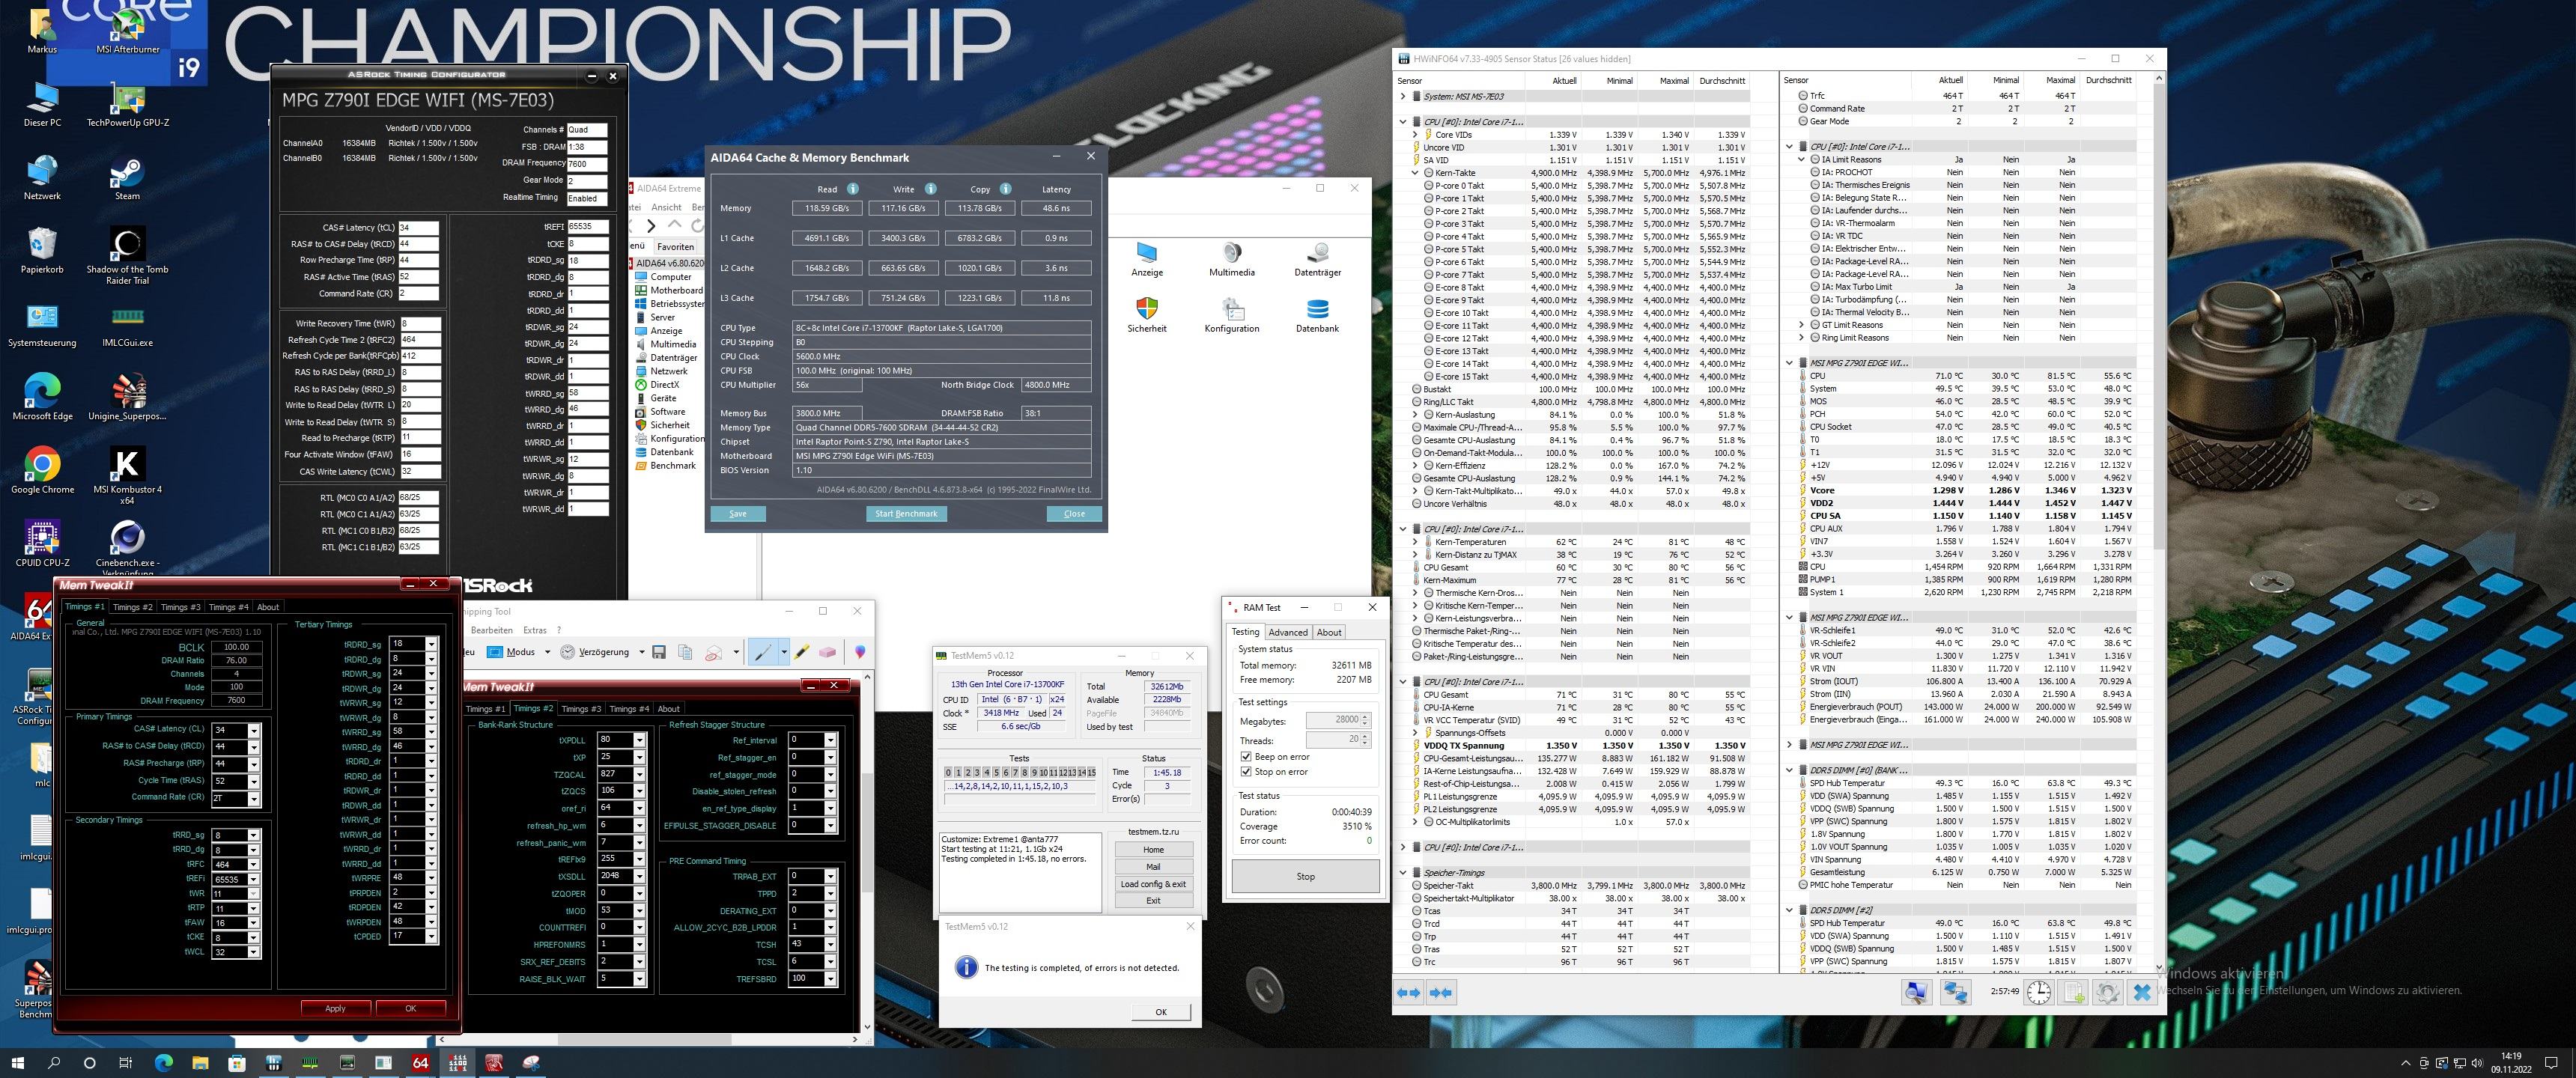Click the HWiNFO magnifier monitor summary button
Image resolution: width=2576 pixels, height=1078 pixels.
1916,992
